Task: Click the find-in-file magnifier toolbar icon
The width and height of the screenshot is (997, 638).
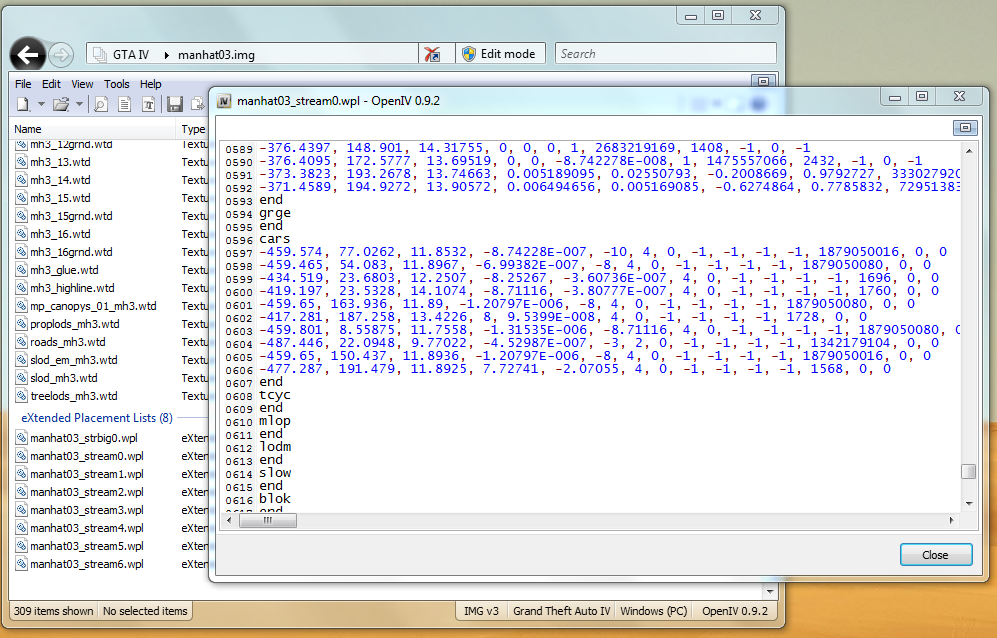Action: pos(101,104)
